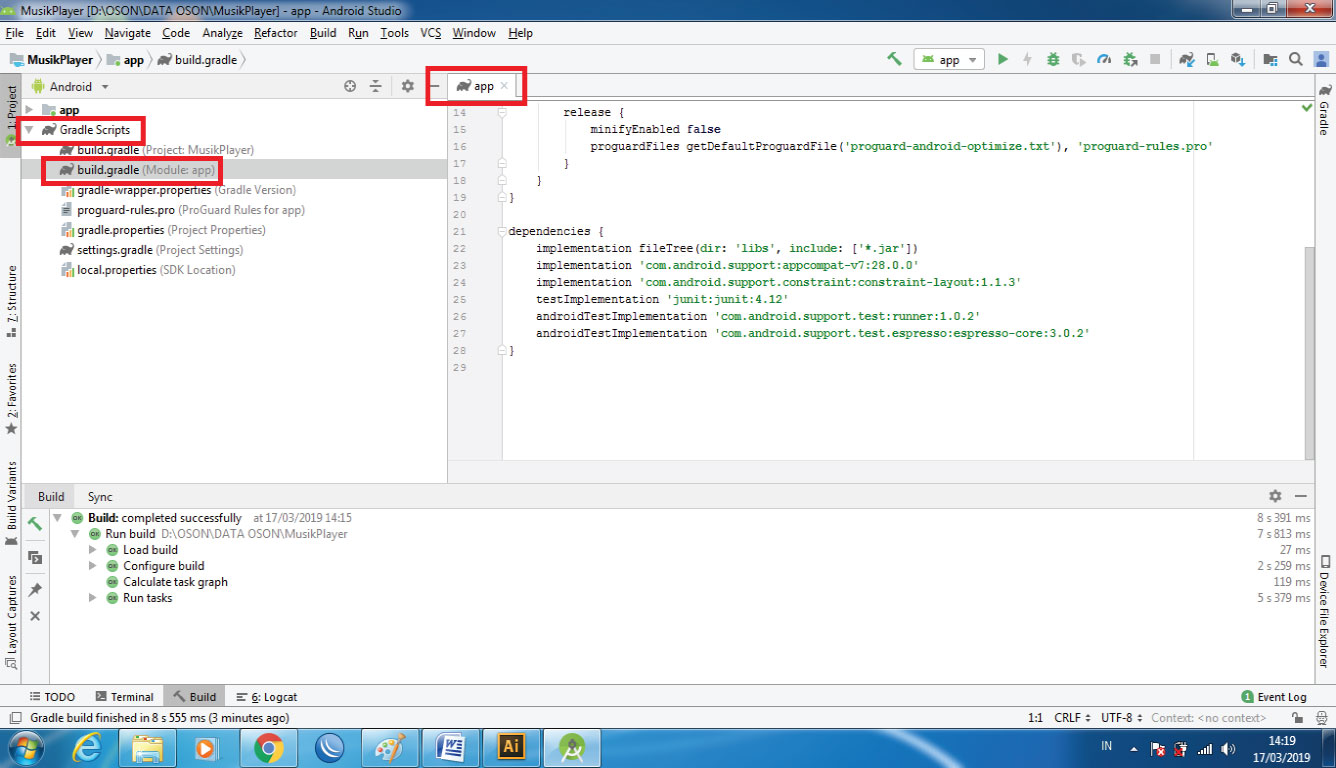Click the scroll-from-source target icon

[350, 86]
